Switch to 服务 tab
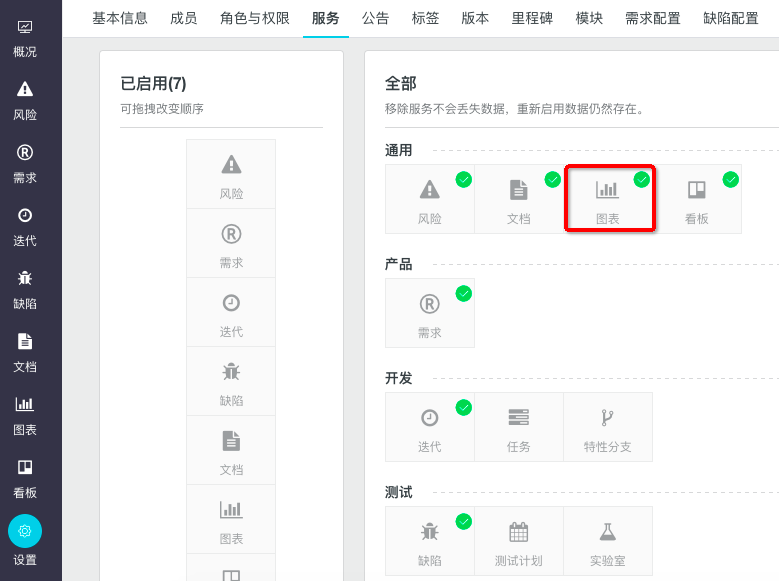The width and height of the screenshot is (779, 581). 325,18
